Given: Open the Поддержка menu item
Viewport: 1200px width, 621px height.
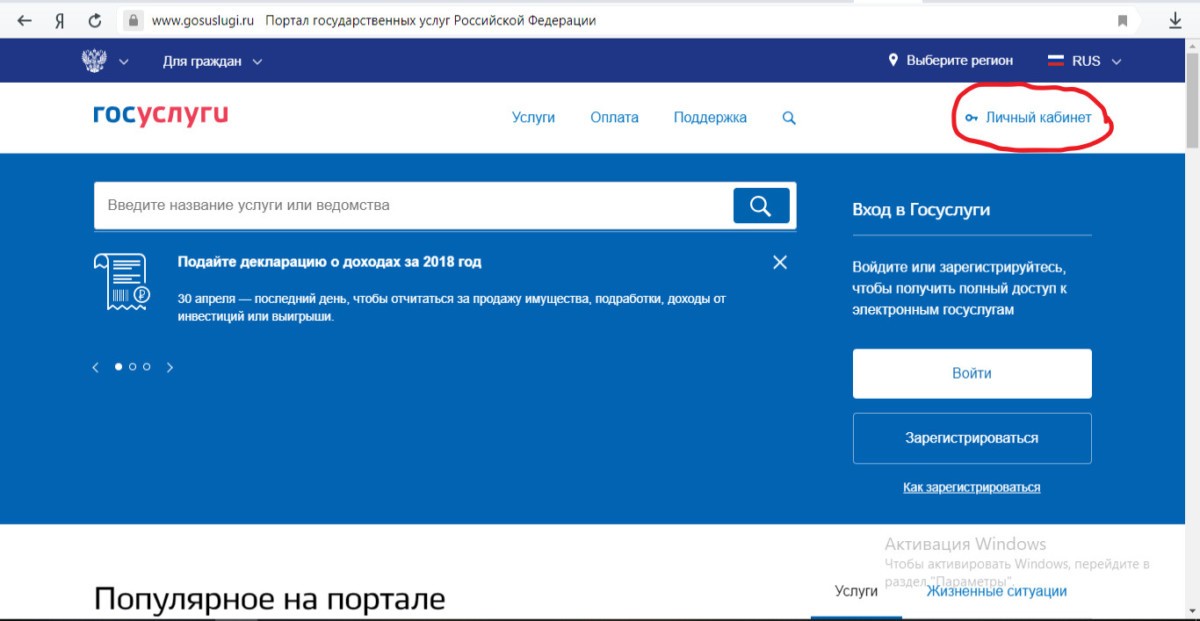Looking at the screenshot, I should pos(710,118).
